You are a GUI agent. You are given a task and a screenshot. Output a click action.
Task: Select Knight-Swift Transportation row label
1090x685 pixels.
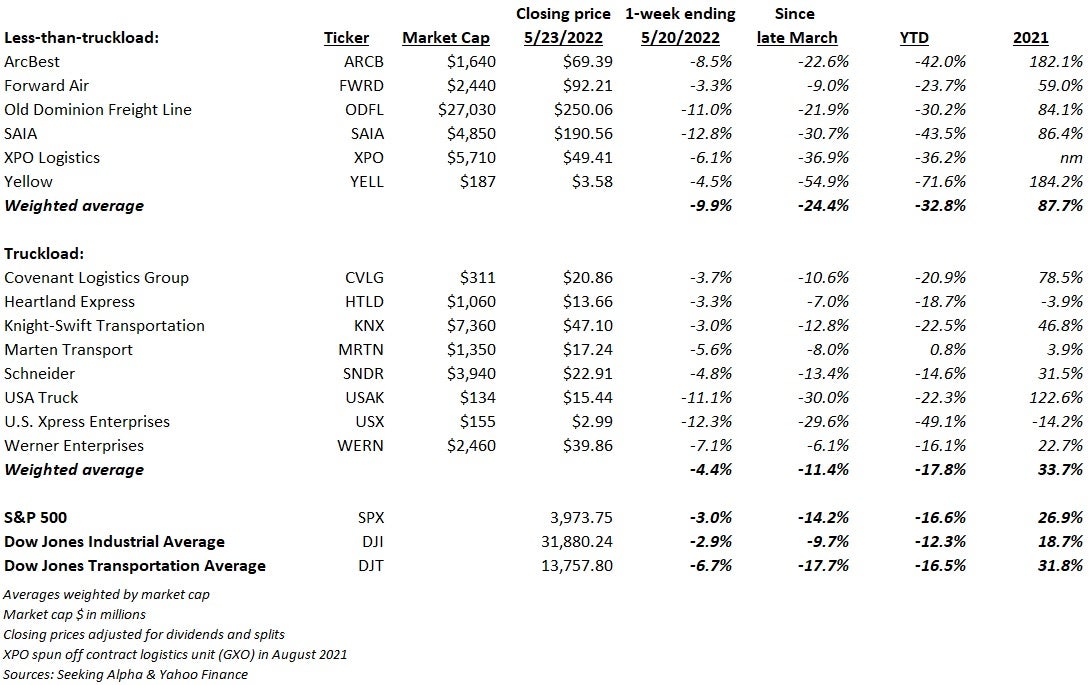click(x=104, y=326)
